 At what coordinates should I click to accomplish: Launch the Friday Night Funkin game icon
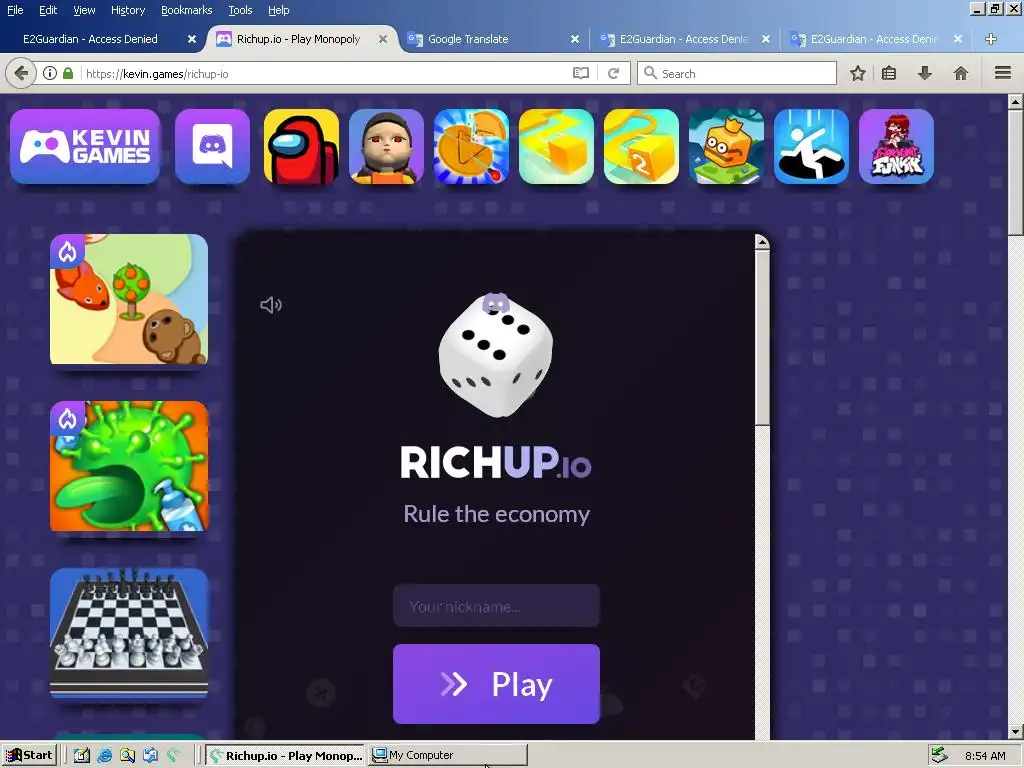pyautogui.click(x=896, y=146)
